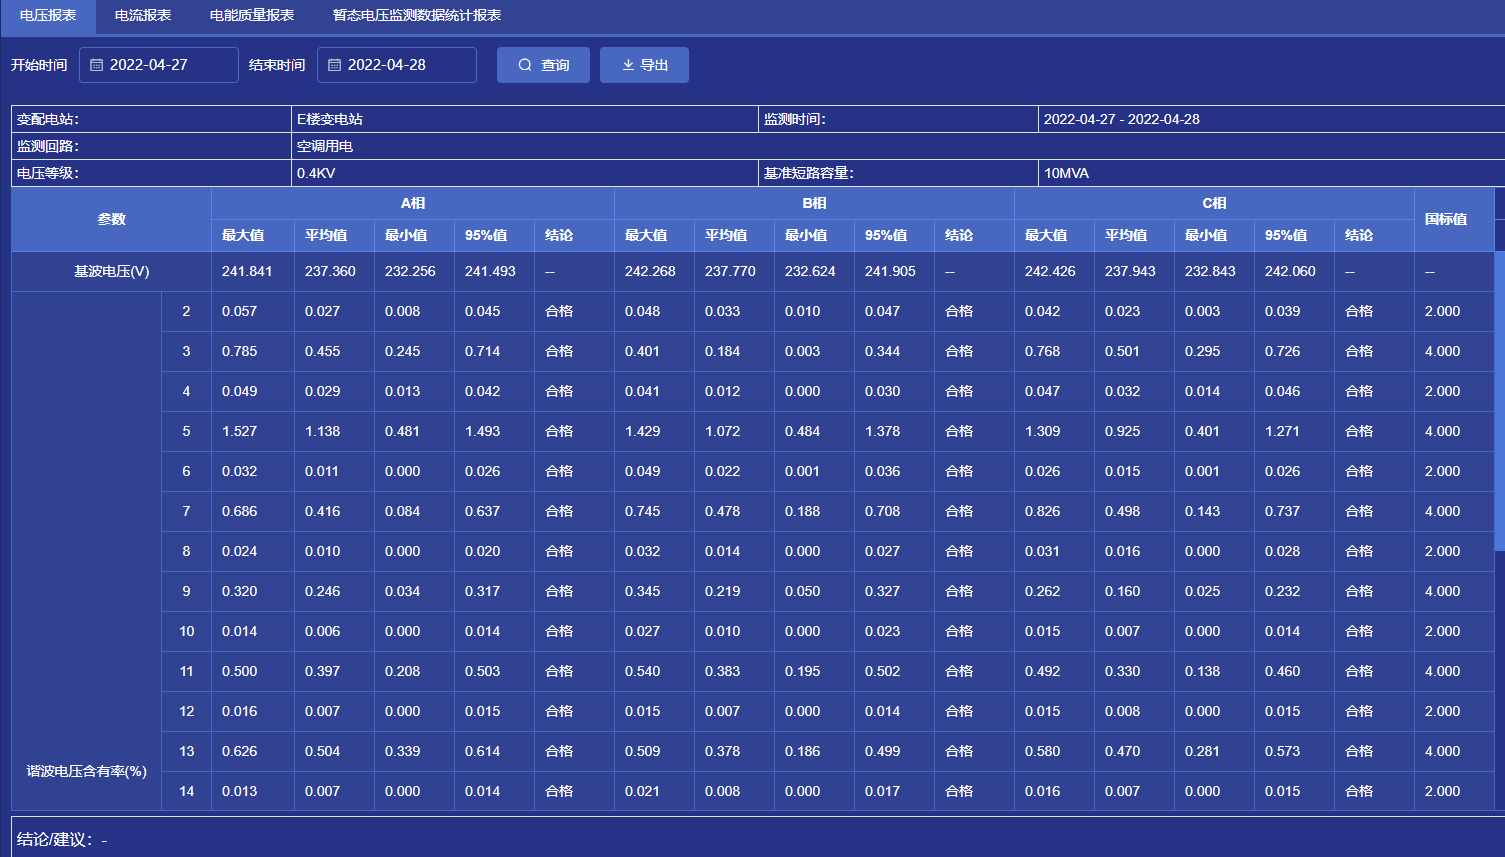Click the value 0.785 in harmonic 3 row

click(x=240, y=351)
